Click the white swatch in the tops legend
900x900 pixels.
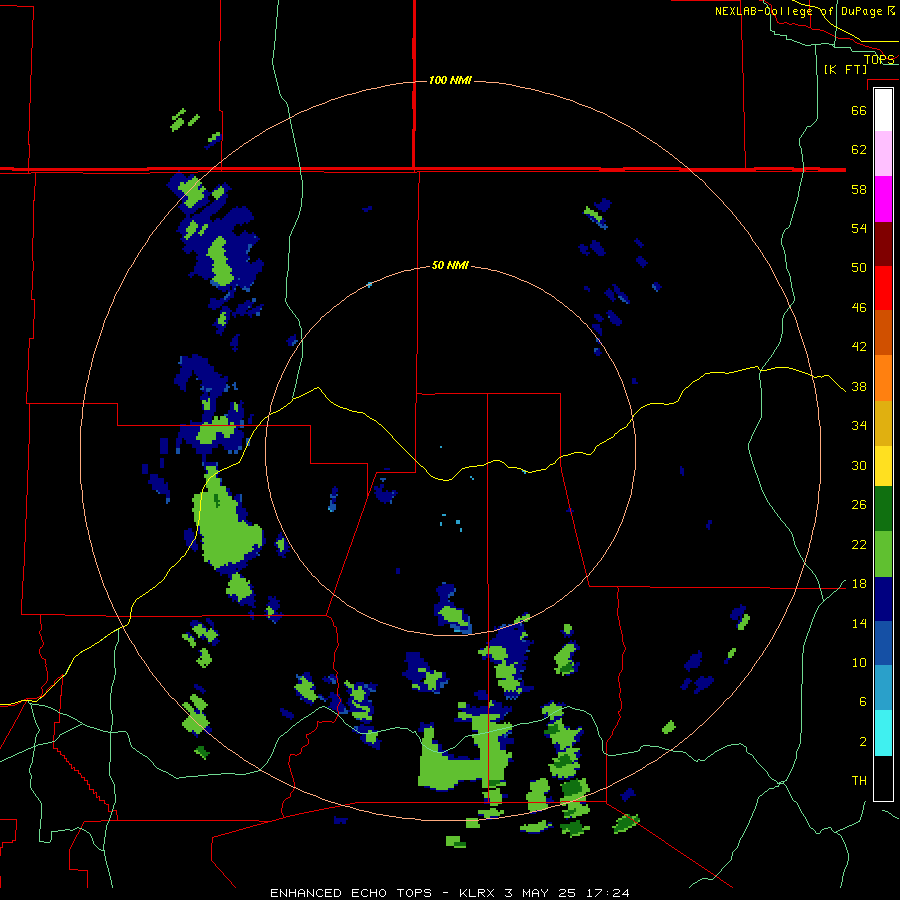click(883, 110)
